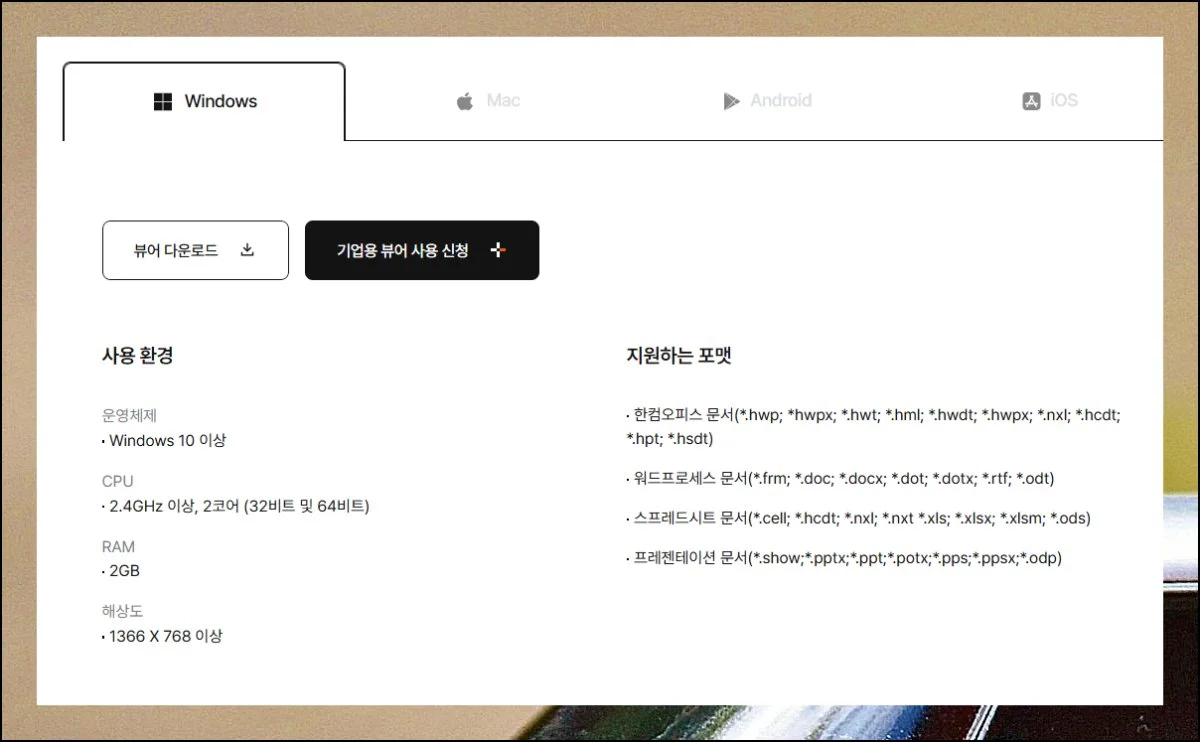Click the Android play store icon
The height and width of the screenshot is (742, 1200).
point(731,101)
